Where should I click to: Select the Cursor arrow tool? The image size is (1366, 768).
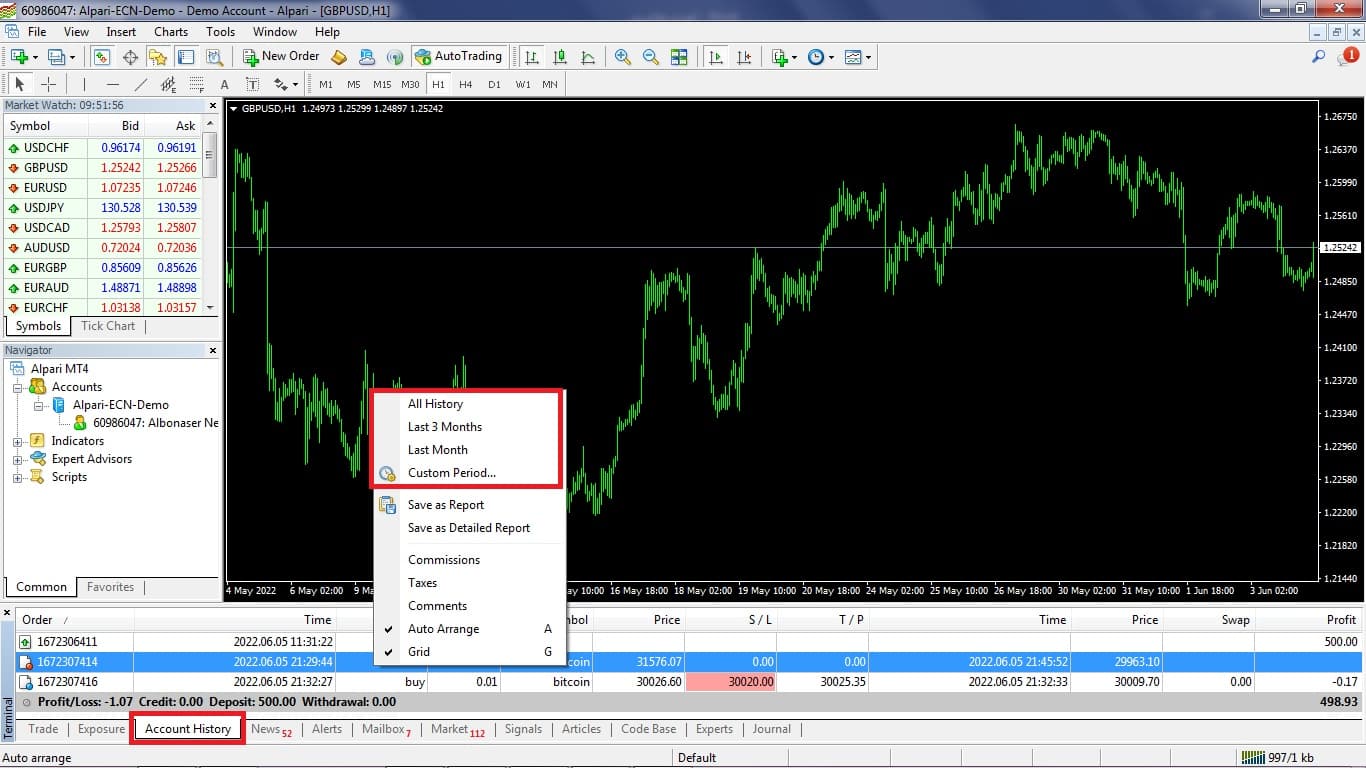click(x=20, y=84)
